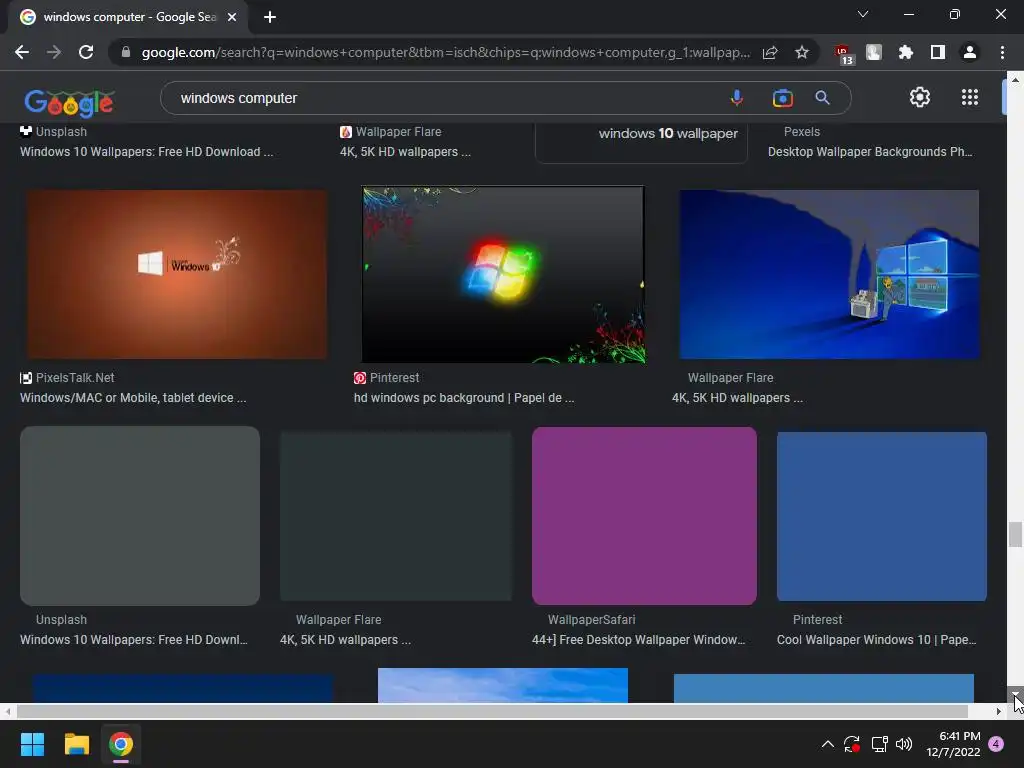This screenshot has width=1024, height=768.
Task: Click the scroll up arrow button
Action: (1015, 79)
